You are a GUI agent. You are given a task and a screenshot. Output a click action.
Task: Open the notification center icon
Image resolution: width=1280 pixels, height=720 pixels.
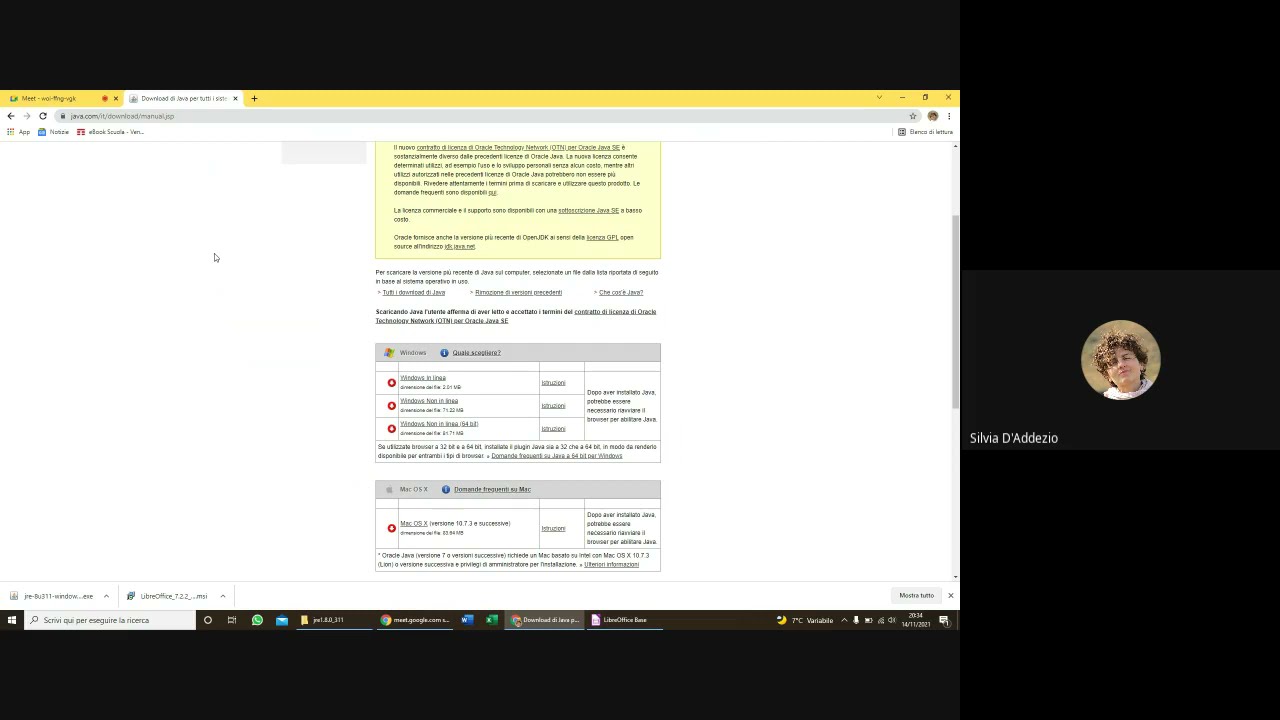point(944,620)
